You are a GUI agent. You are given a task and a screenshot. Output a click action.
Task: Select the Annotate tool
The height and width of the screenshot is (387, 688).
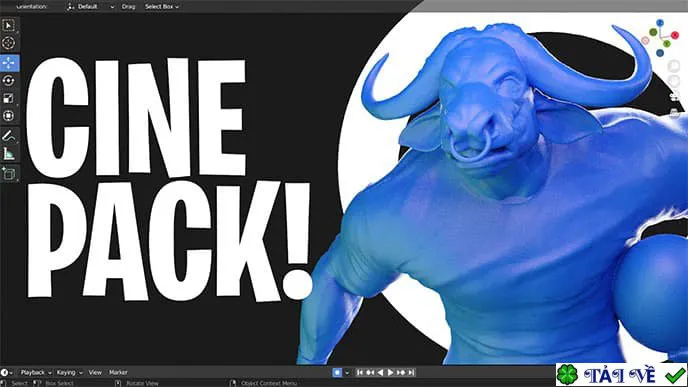9,136
